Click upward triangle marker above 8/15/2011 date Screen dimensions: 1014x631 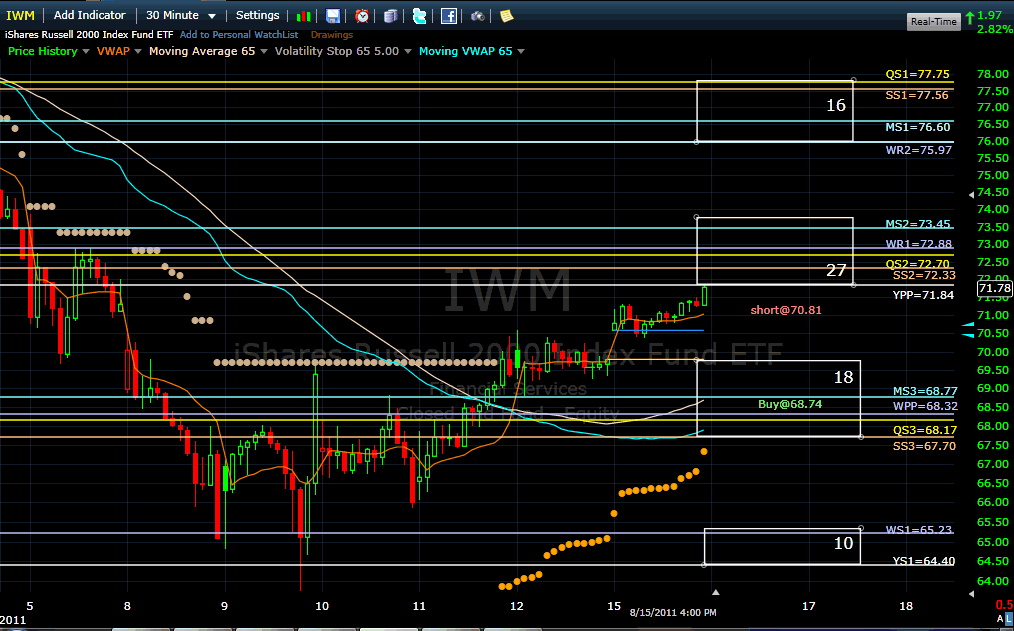pyautogui.click(x=715, y=592)
